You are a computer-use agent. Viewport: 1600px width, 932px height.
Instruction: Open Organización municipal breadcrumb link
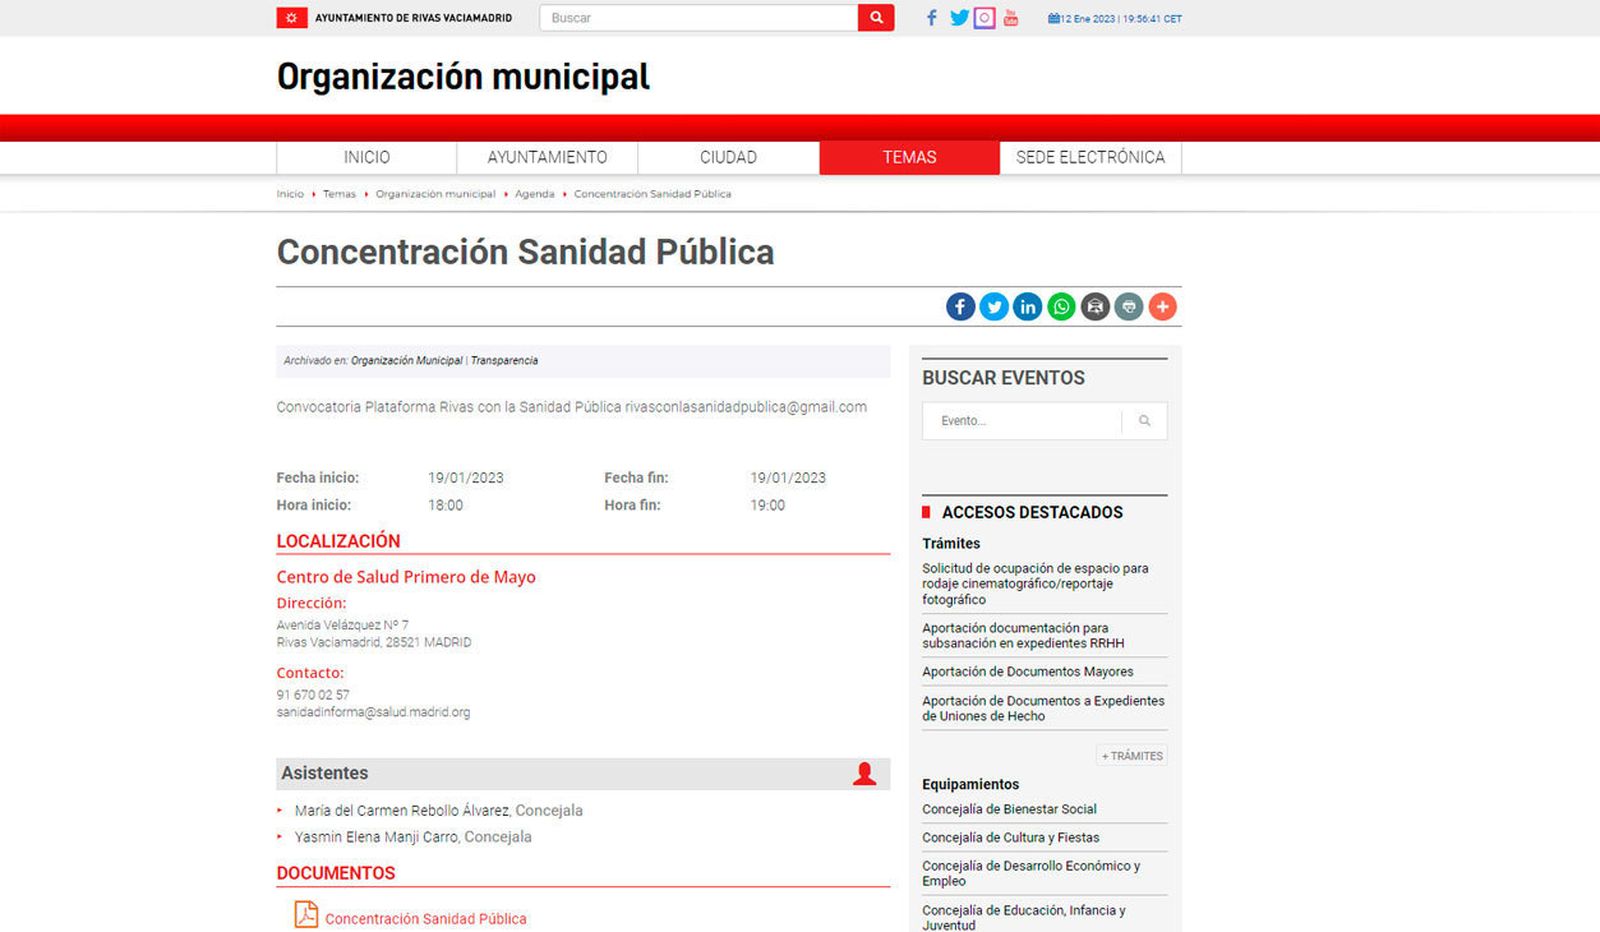point(435,194)
